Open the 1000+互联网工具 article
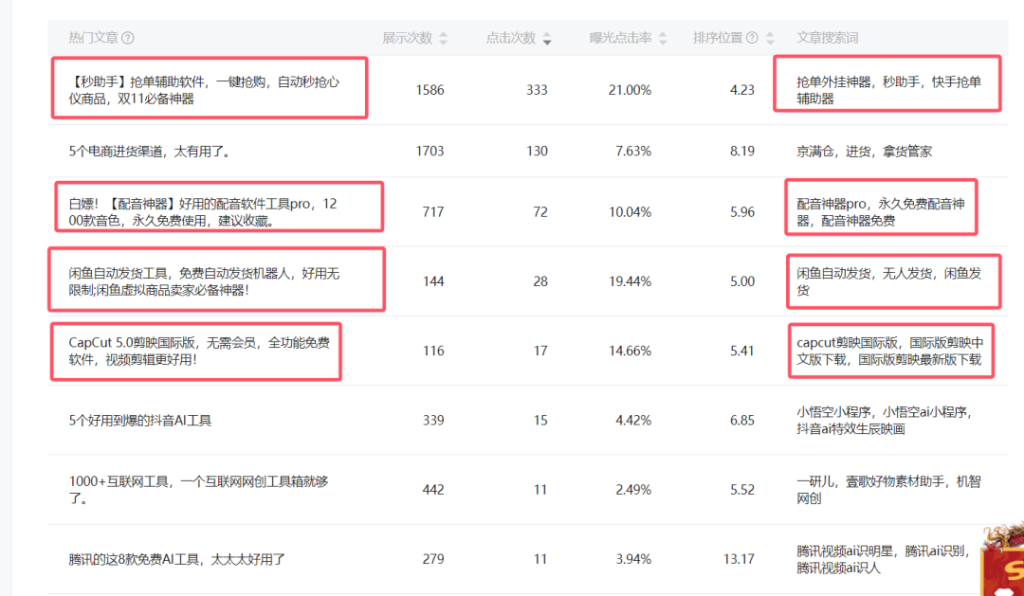Screen dimensions: 1024x596 pyautogui.click(x=198, y=489)
